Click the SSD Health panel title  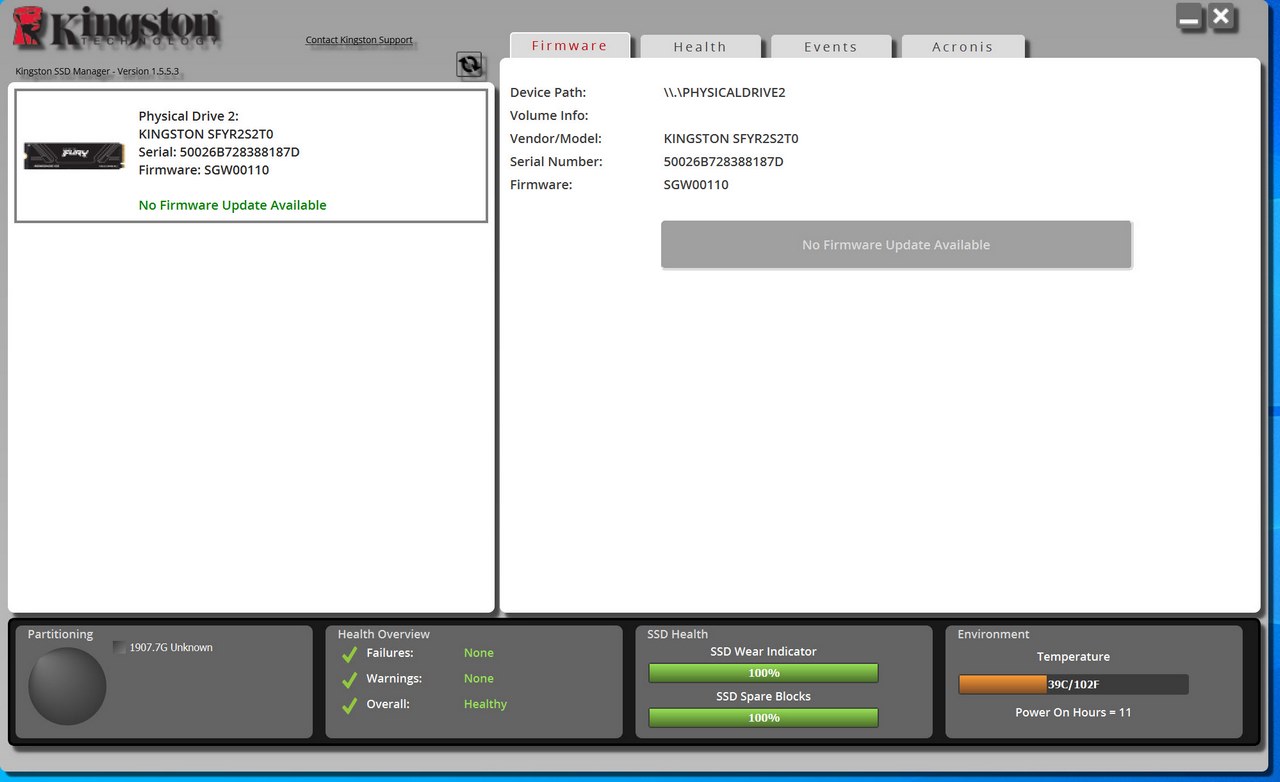(x=677, y=634)
